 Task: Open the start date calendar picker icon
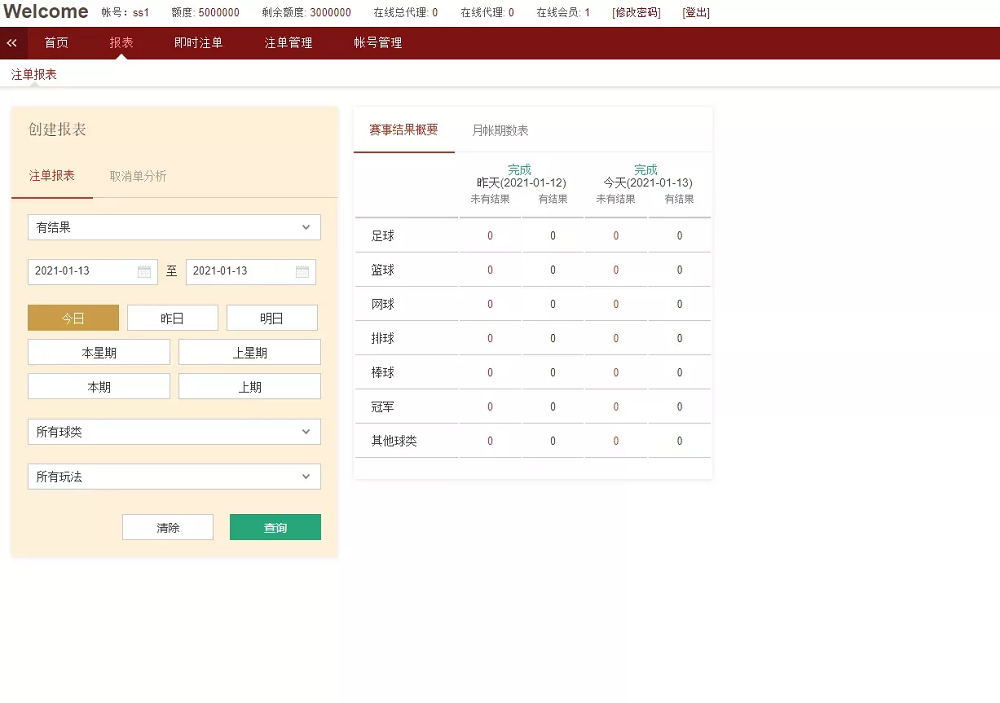coord(145,271)
